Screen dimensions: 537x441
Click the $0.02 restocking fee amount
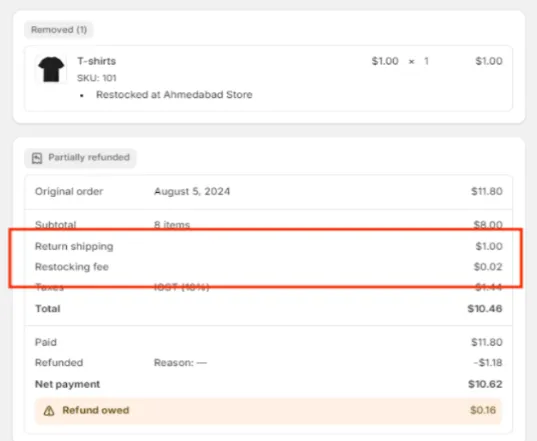488,267
